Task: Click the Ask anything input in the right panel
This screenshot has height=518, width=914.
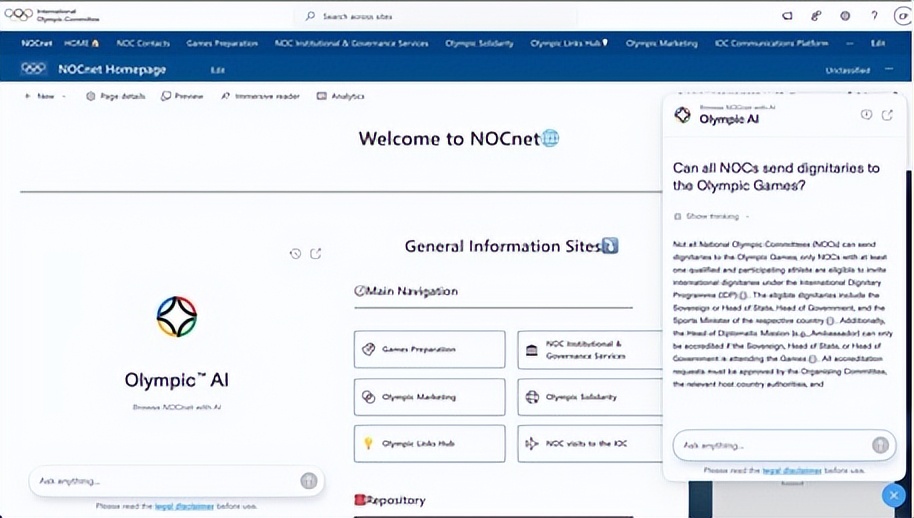Action: 770,445
